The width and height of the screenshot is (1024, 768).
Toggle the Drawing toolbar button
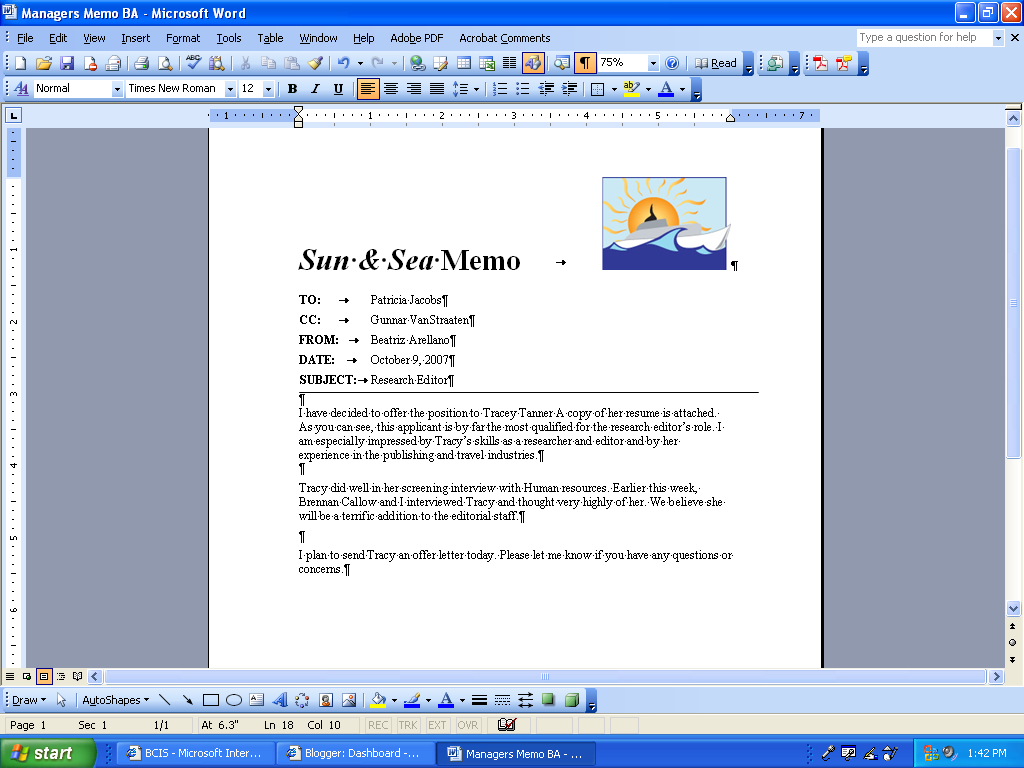pyautogui.click(x=533, y=63)
